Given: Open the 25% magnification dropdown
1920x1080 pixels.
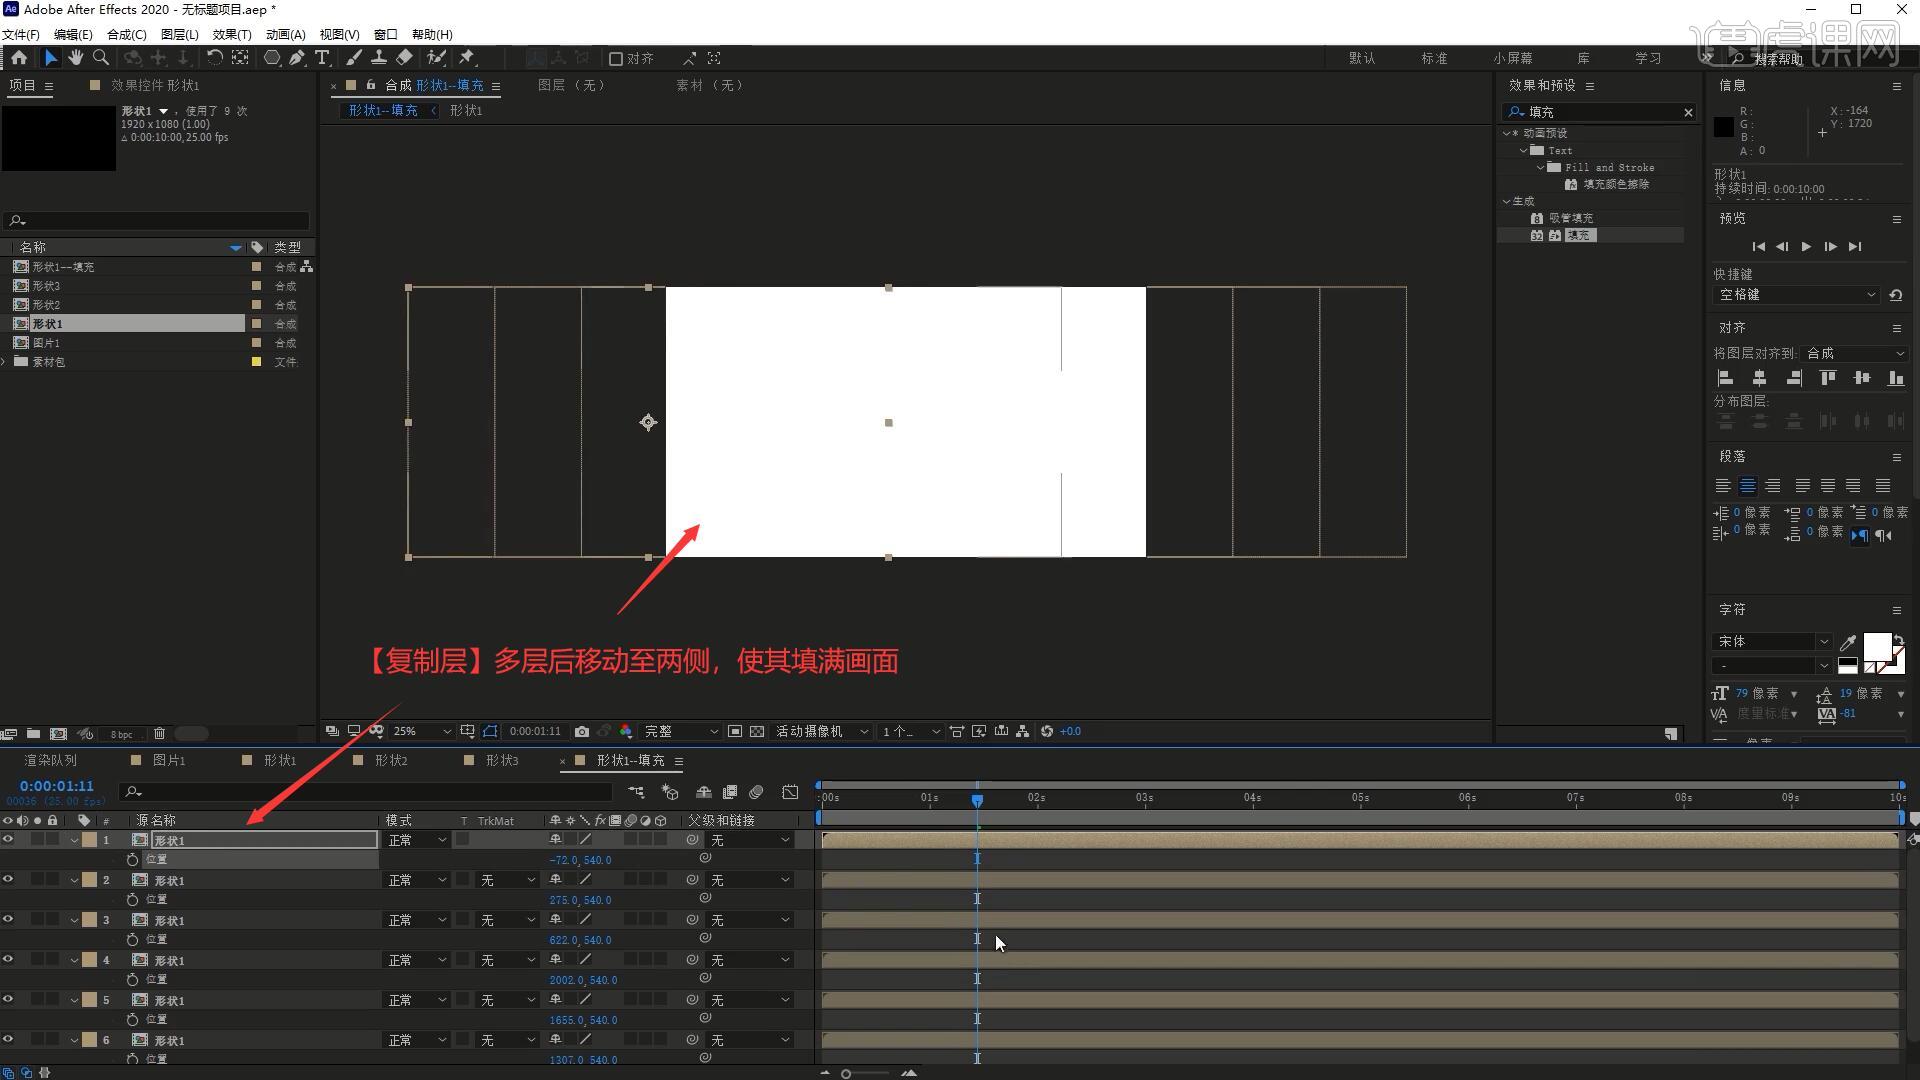Looking at the screenshot, I should [422, 732].
